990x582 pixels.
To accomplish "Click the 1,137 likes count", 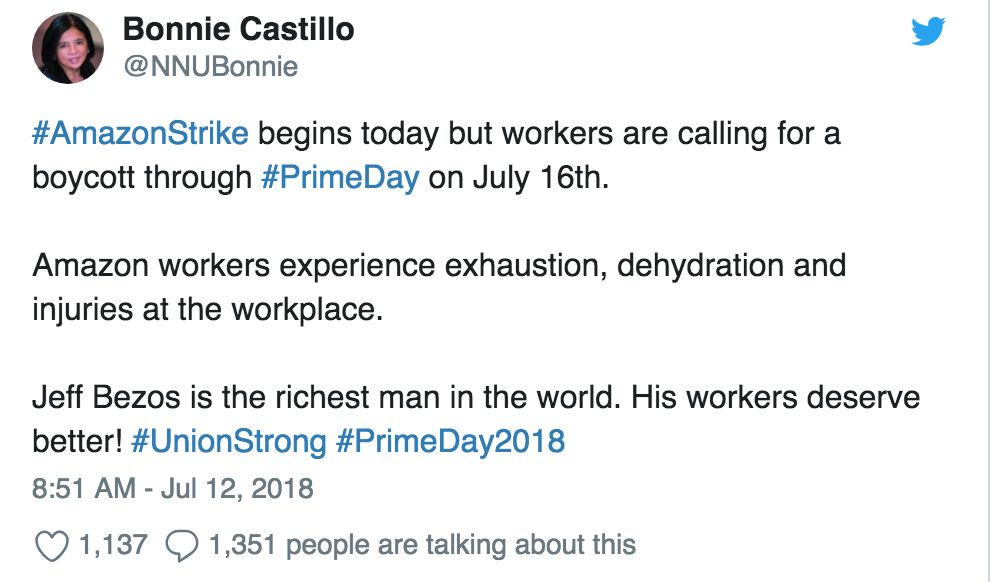I will (111, 545).
